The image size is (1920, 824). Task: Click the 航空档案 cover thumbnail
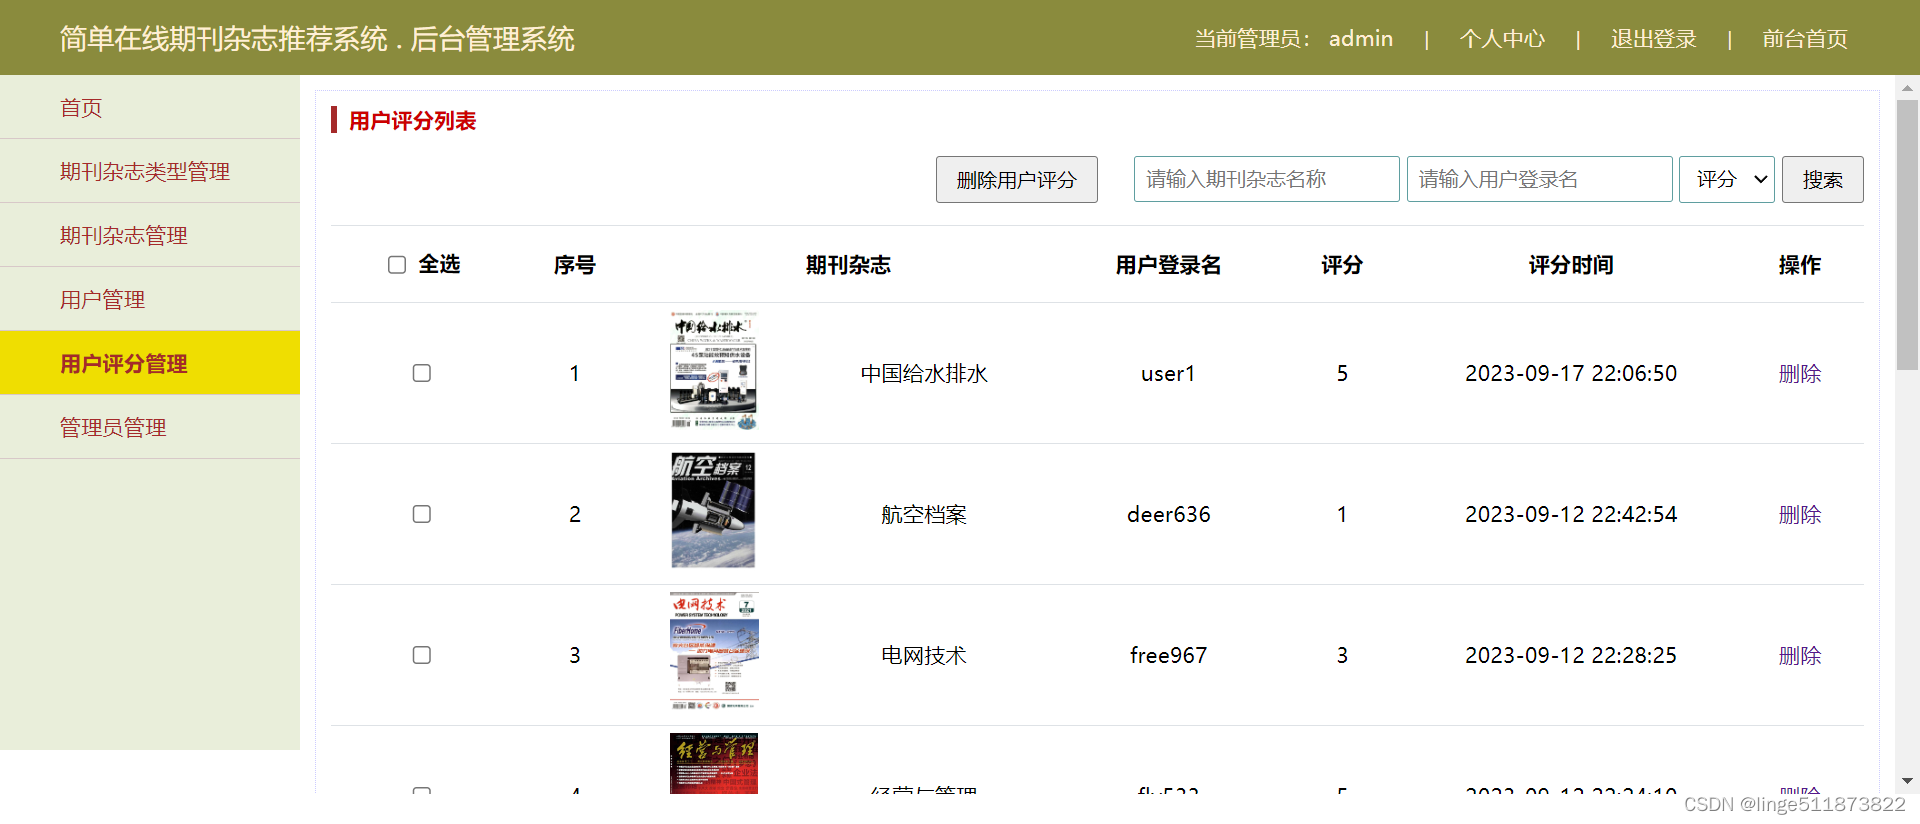713,510
